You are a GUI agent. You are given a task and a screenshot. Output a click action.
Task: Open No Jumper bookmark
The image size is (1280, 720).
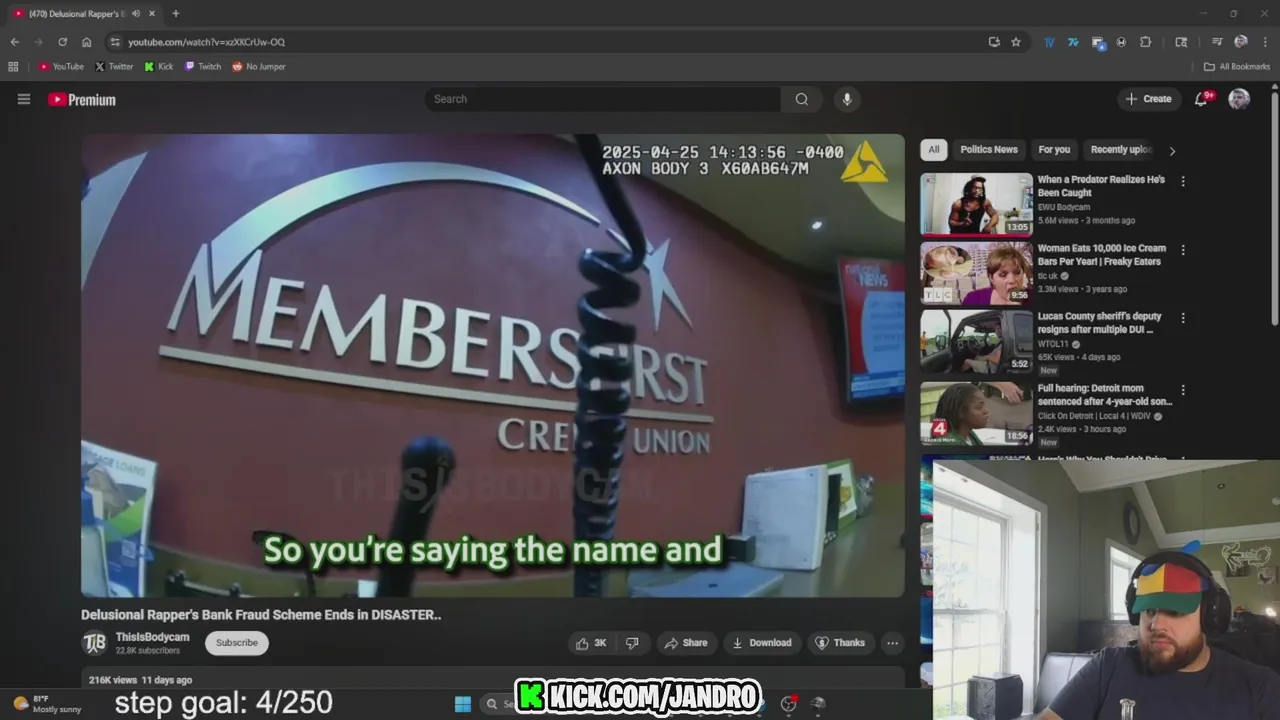(x=259, y=67)
